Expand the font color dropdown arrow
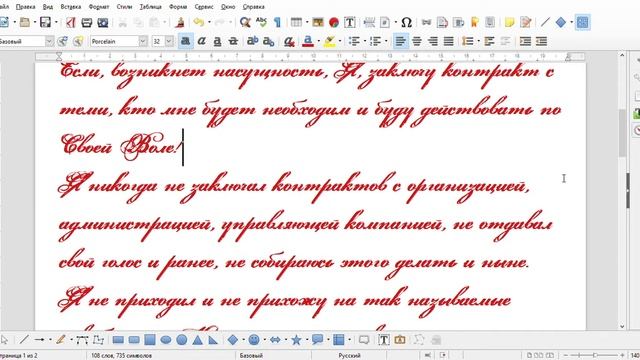Screen dimensions: 640x360 pos(318,41)
